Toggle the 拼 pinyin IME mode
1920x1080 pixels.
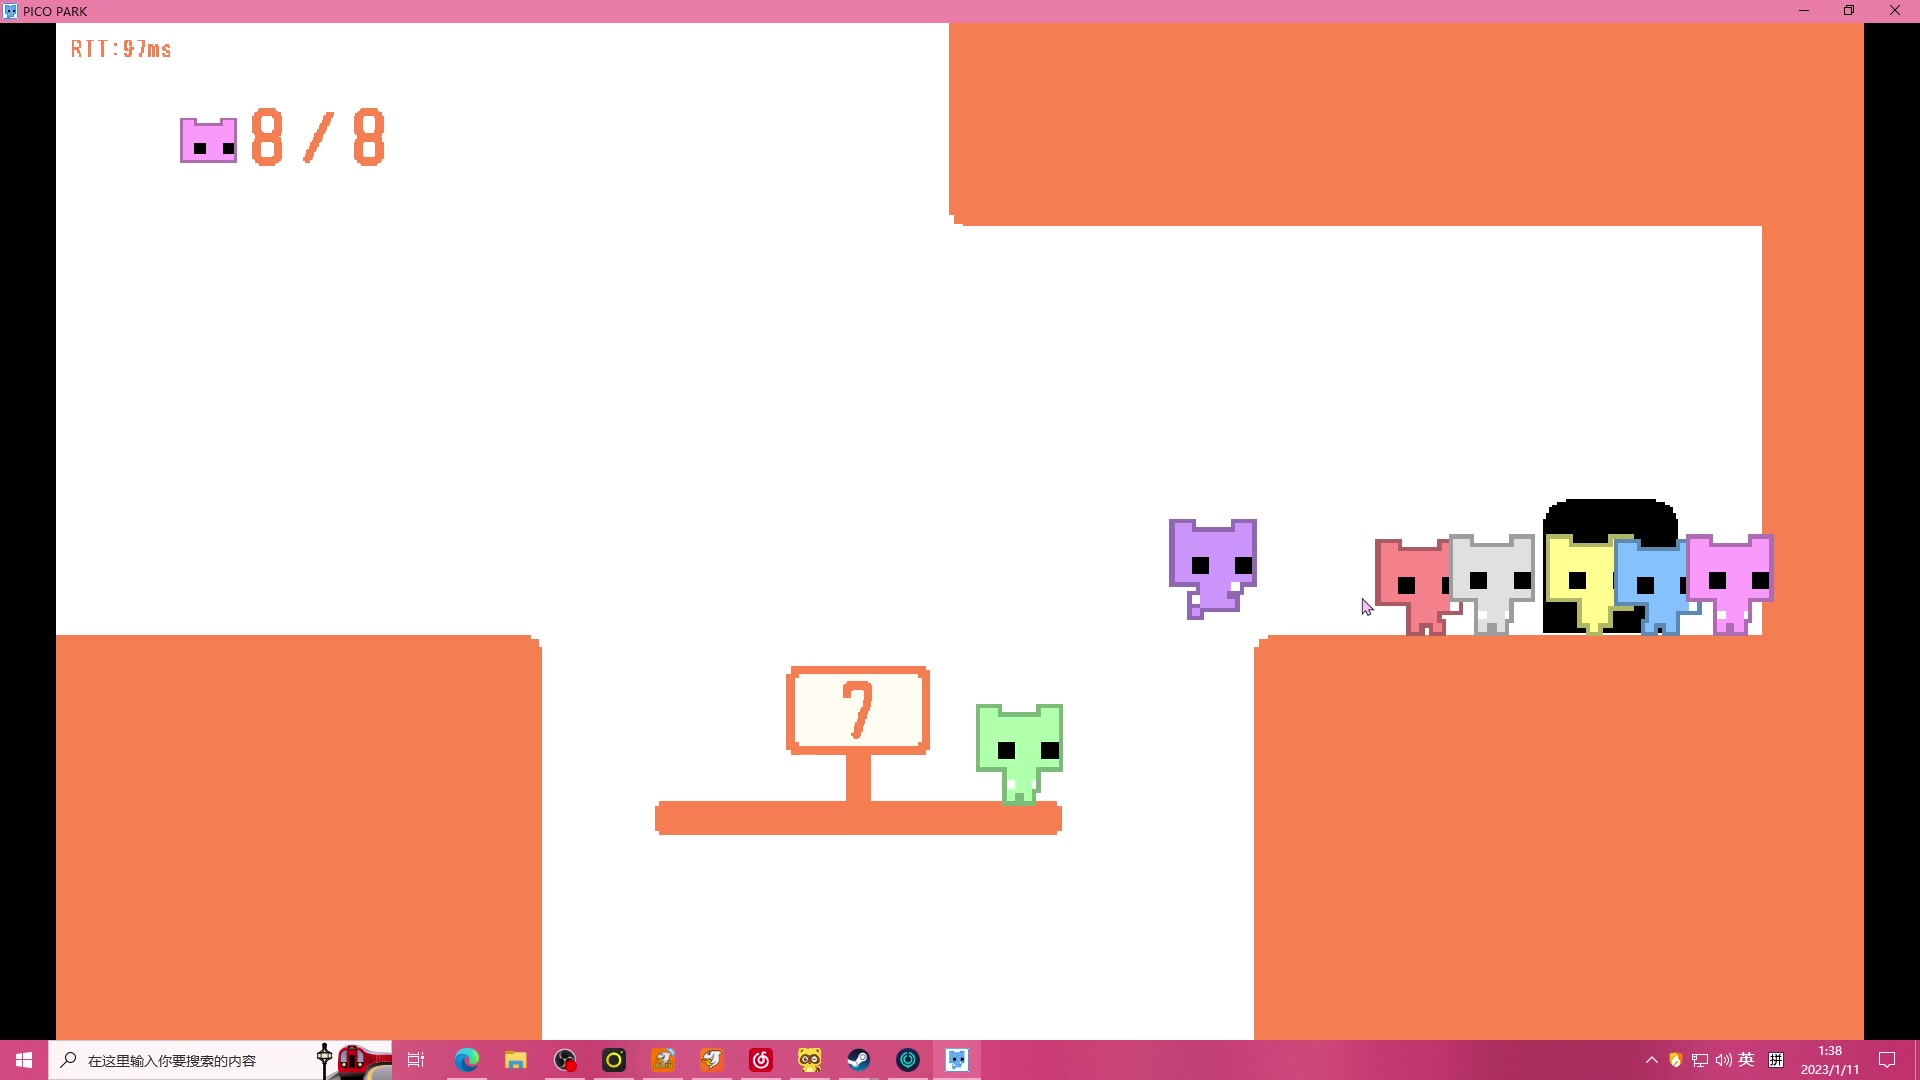[1776, 1060]
